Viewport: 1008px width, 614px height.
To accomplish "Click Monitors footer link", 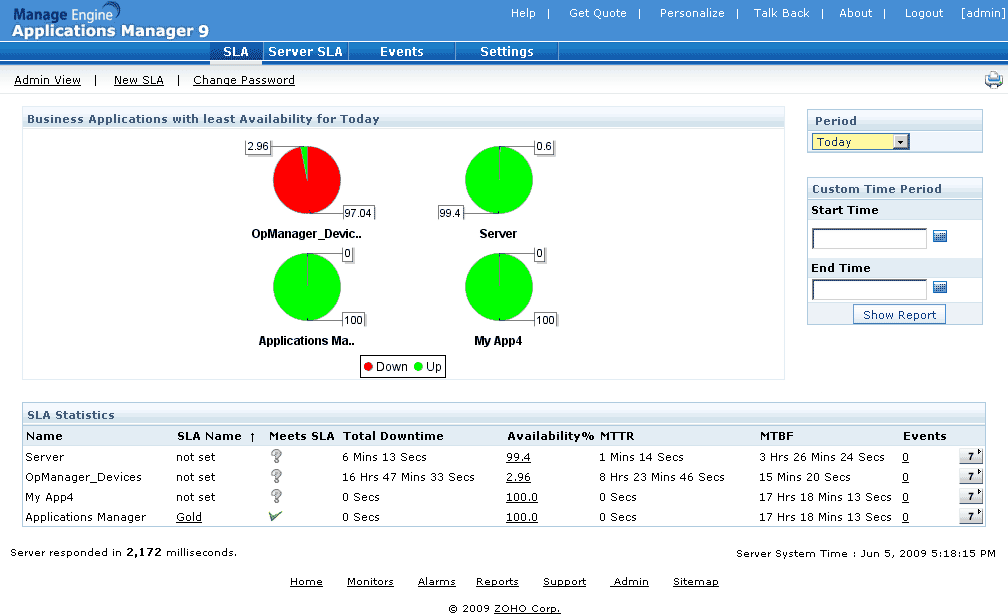I will 370,581.
